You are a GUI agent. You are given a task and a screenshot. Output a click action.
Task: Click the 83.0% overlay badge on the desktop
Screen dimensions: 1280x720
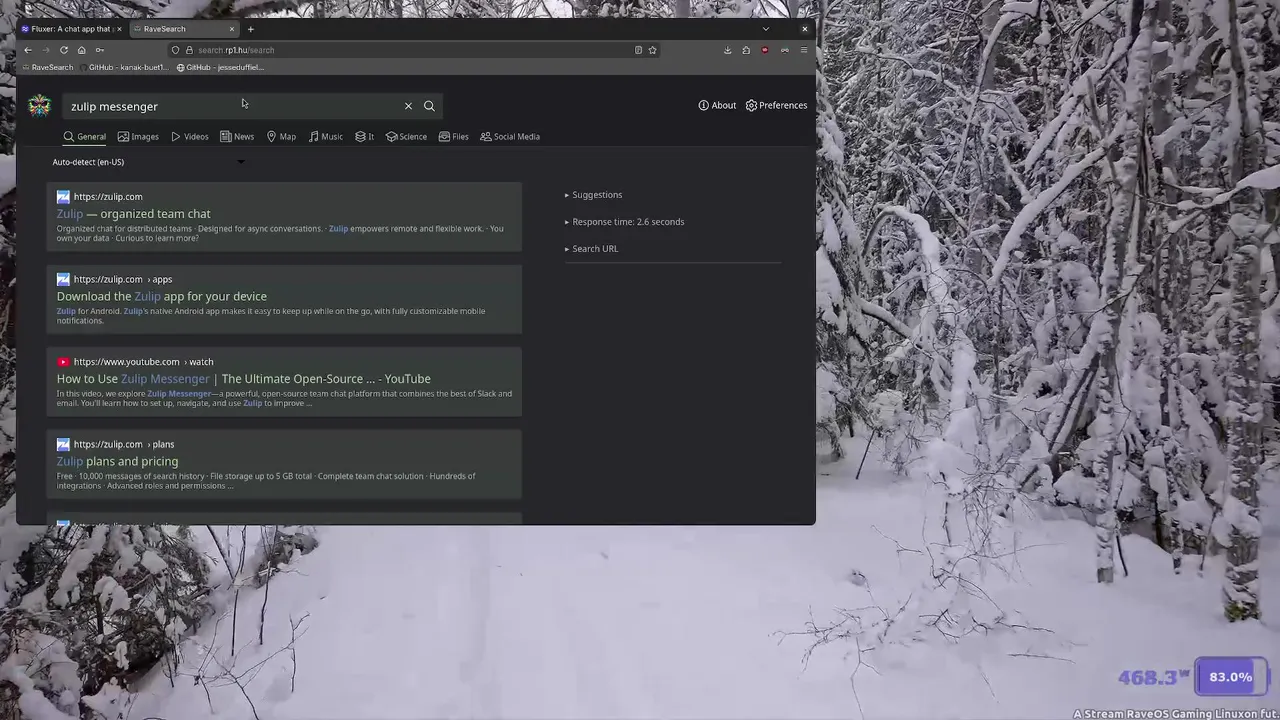(1231, 677)
